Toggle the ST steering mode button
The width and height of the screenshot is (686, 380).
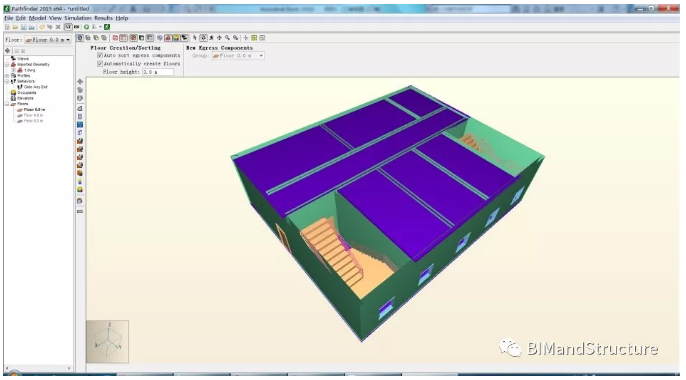coord(68,27)
